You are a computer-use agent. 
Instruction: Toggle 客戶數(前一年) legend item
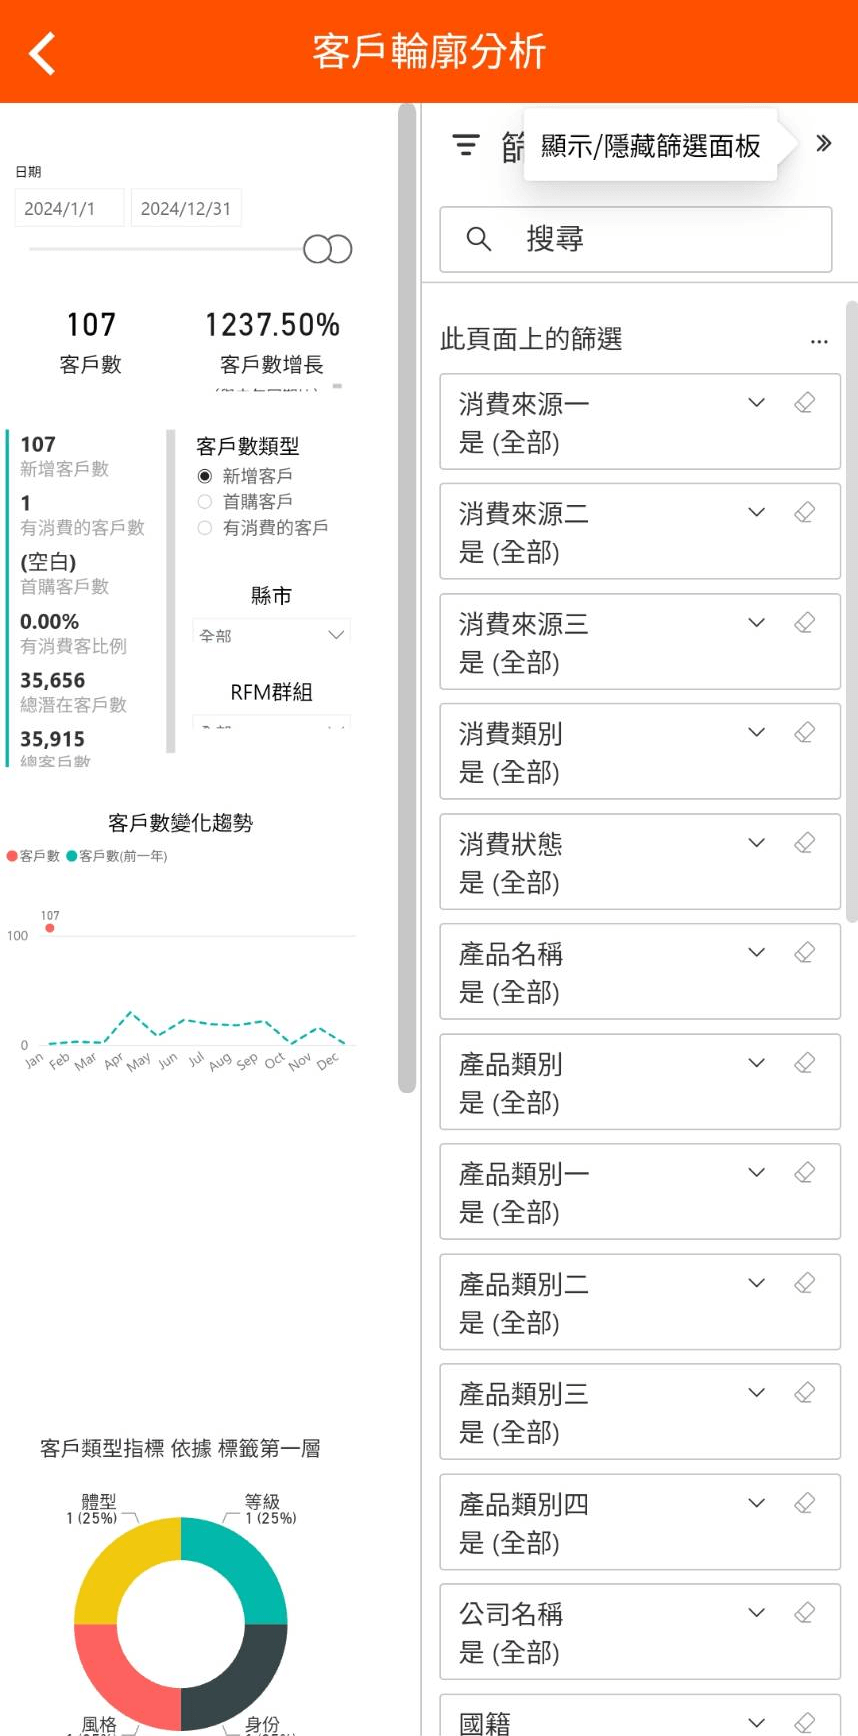click(x=117, y=856)
